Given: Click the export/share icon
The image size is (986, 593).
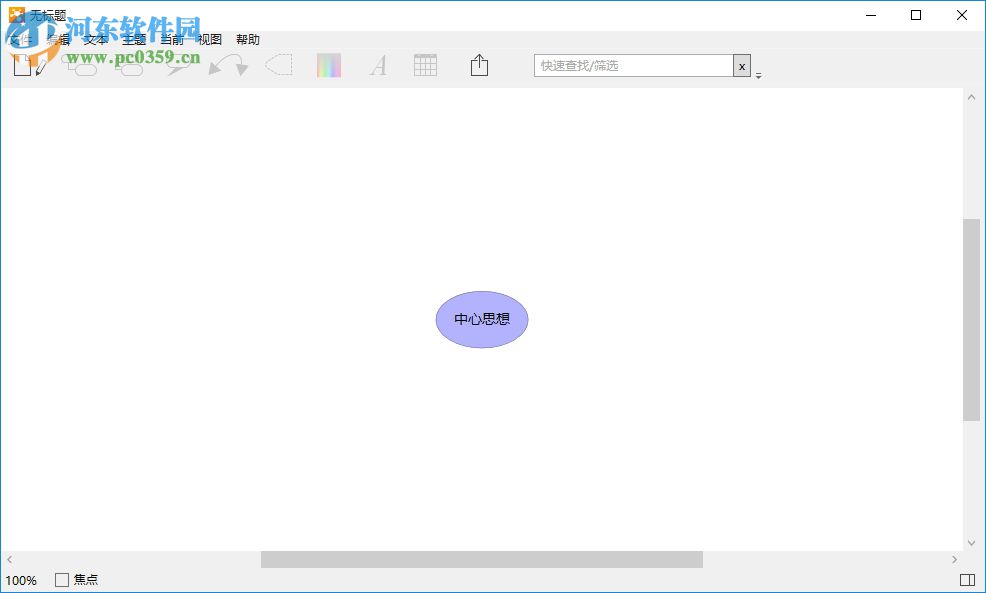Looking at the screenshot, I should click(479, 64).
